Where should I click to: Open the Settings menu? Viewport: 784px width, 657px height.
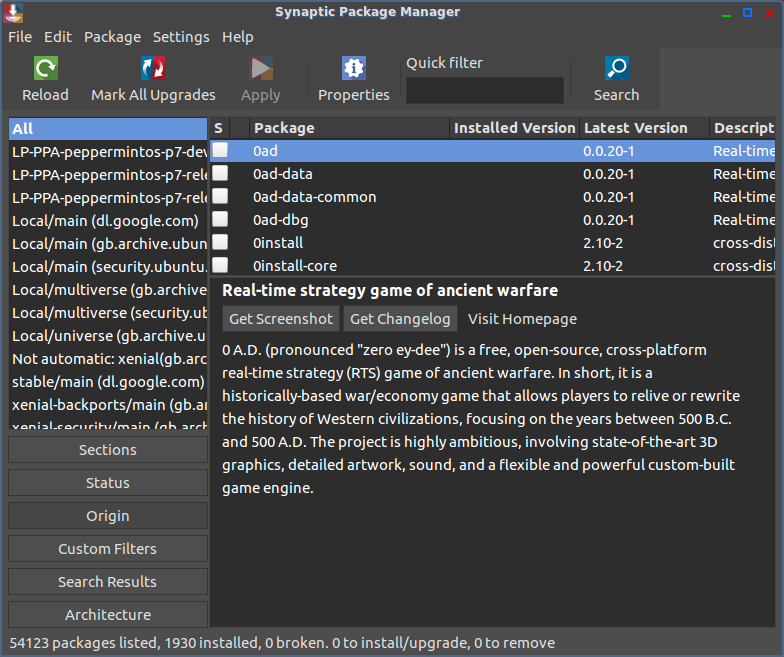pyautogui.click(x=181, y=37)
